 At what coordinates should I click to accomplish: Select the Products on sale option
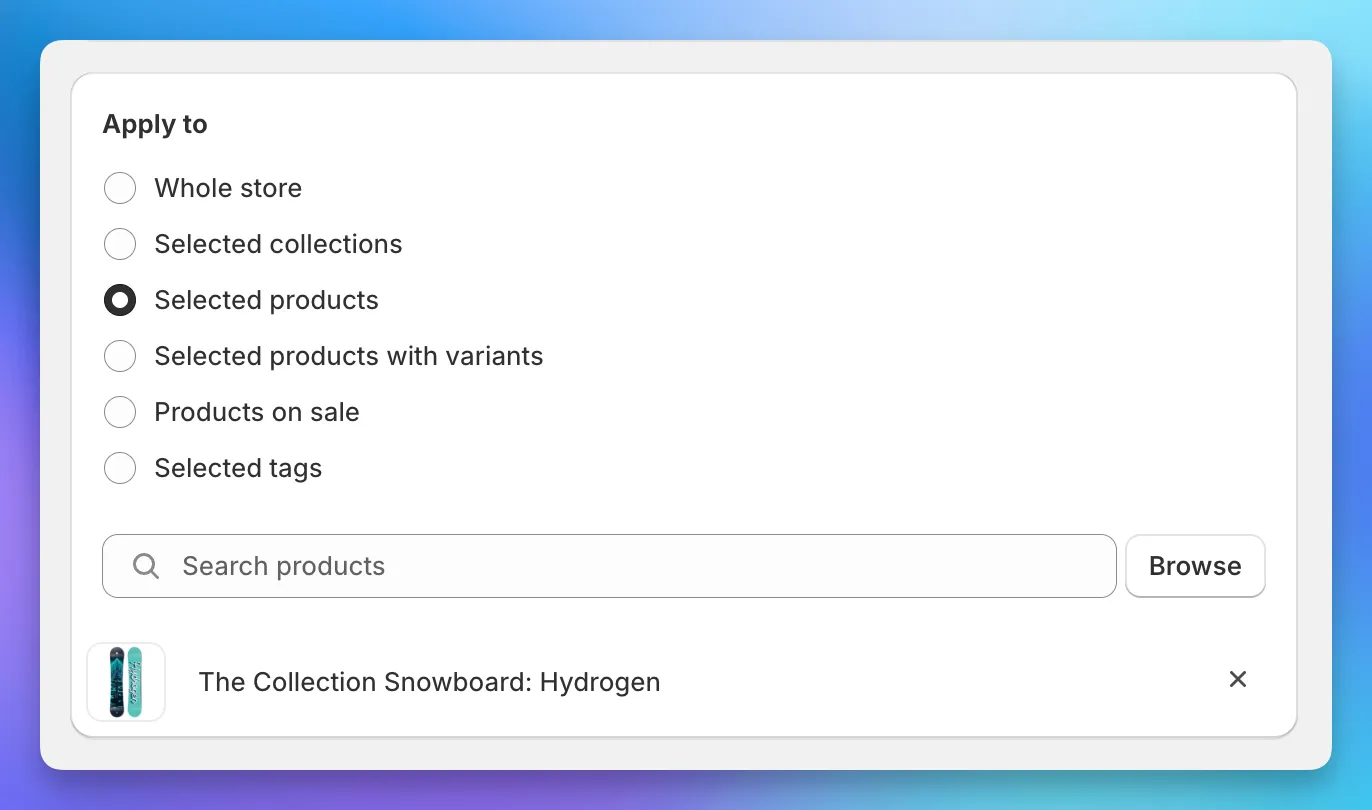pos(119,412)
